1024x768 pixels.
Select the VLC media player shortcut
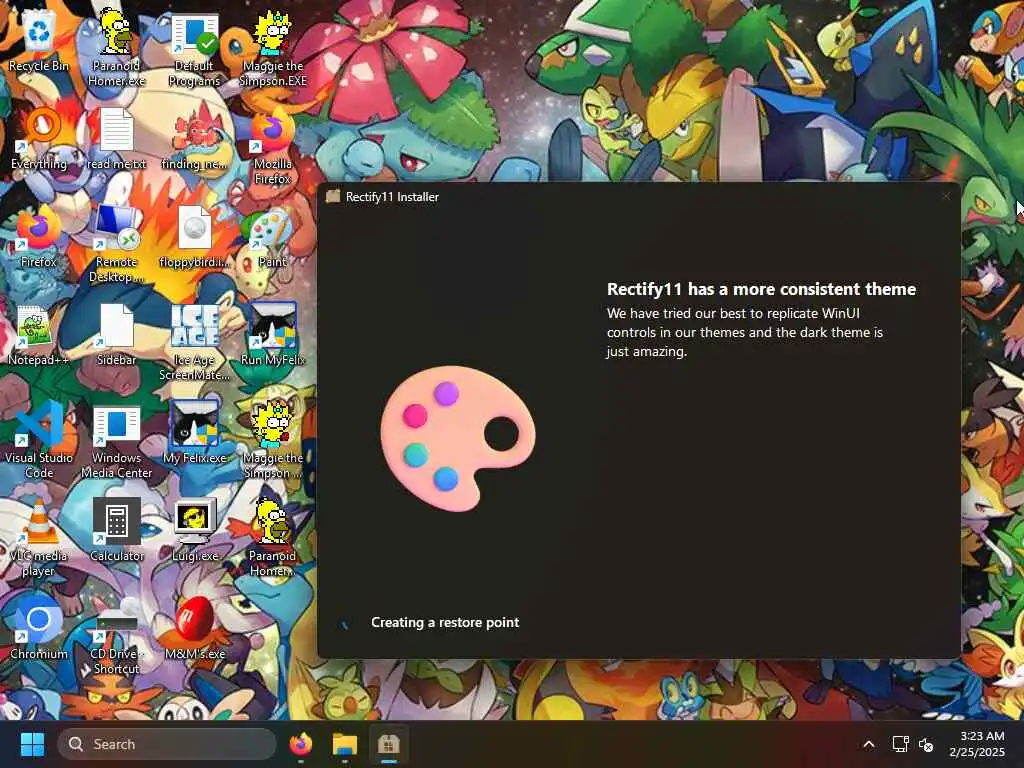pos(39,538)
